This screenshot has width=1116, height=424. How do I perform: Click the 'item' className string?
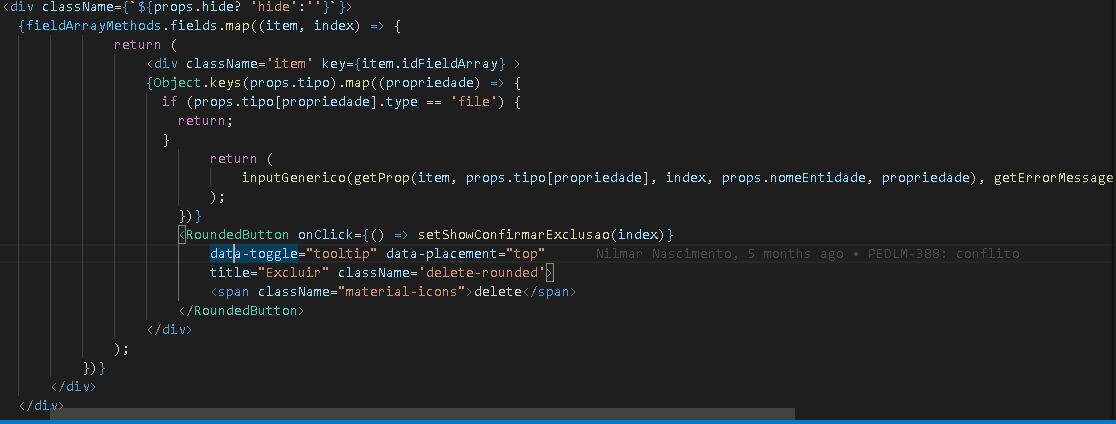coord(290,63)
